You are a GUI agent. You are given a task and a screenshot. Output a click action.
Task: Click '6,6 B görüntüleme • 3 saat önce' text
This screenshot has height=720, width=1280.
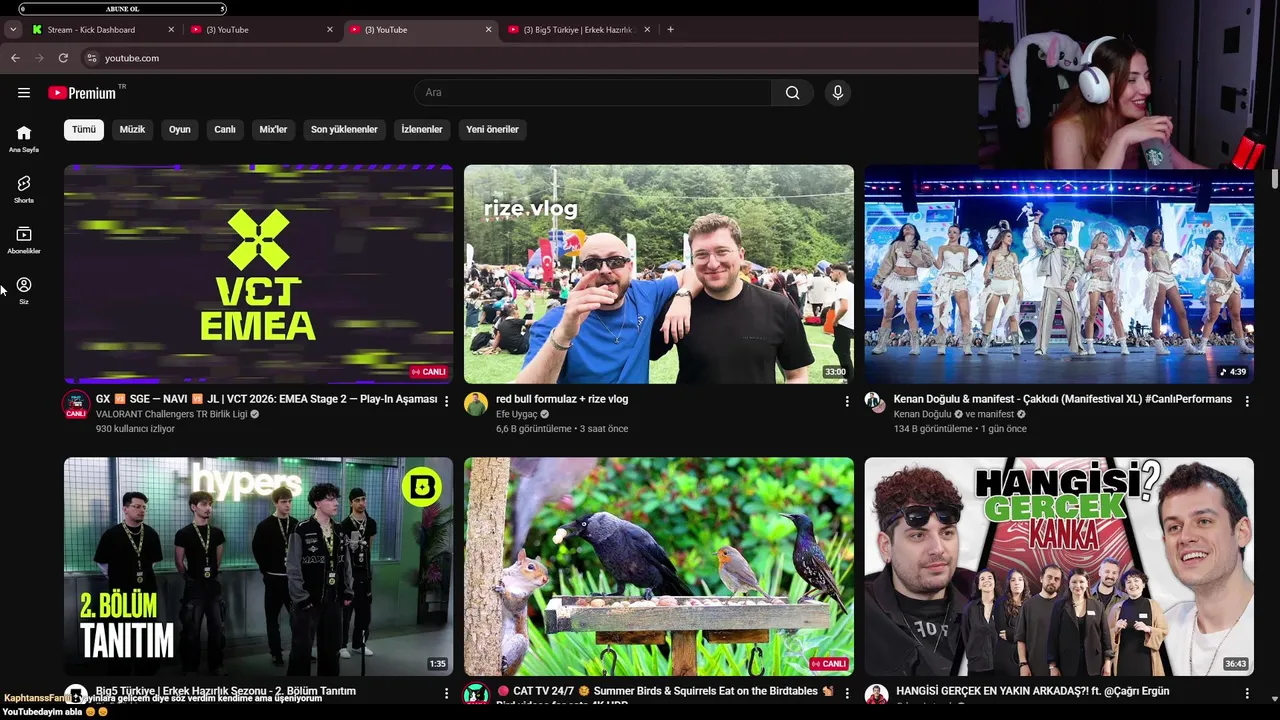pos(562,429)
